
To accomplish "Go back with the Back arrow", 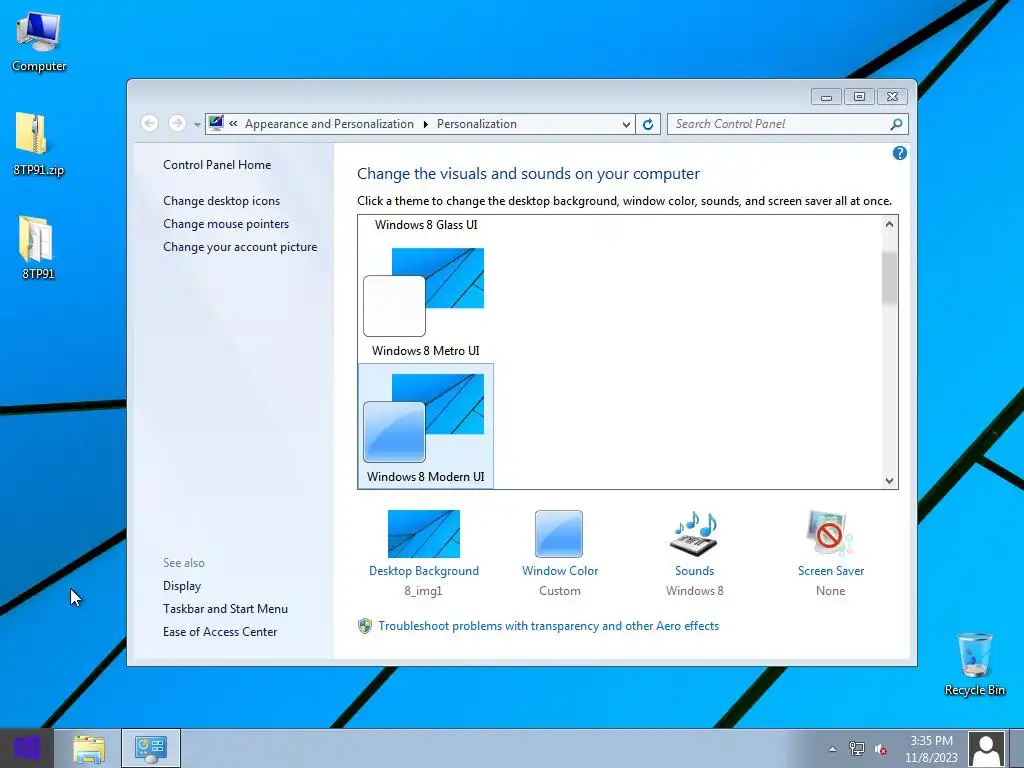I will 150,123.
